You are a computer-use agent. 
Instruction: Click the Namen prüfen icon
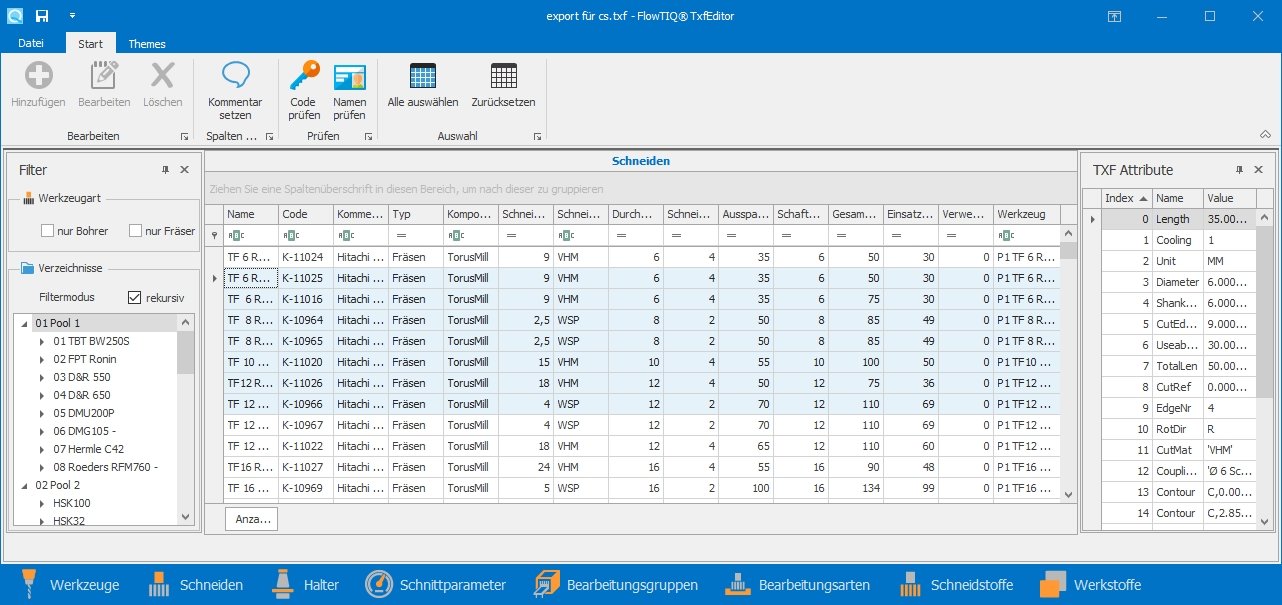pos(349,76)
